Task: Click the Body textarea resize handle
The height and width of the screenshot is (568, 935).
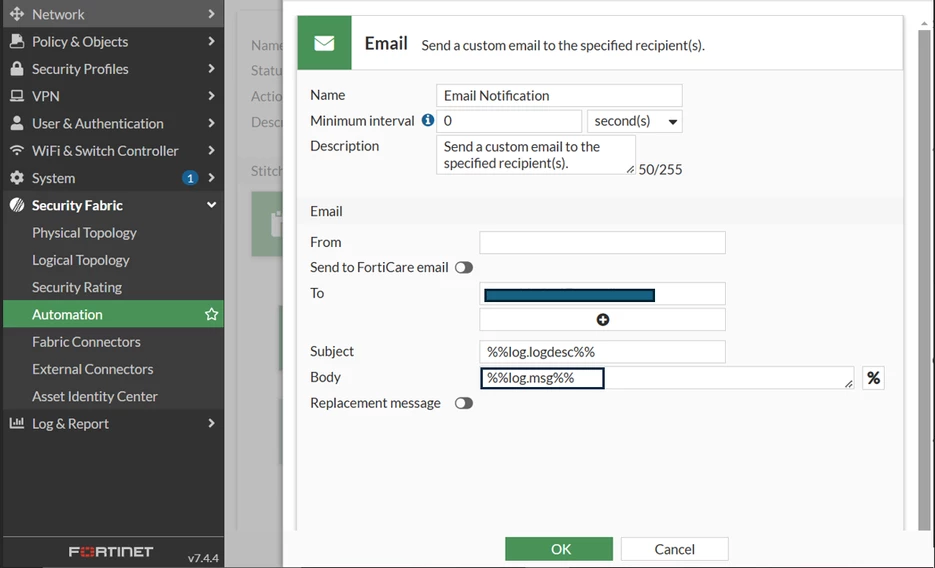Action: point(849,384)
